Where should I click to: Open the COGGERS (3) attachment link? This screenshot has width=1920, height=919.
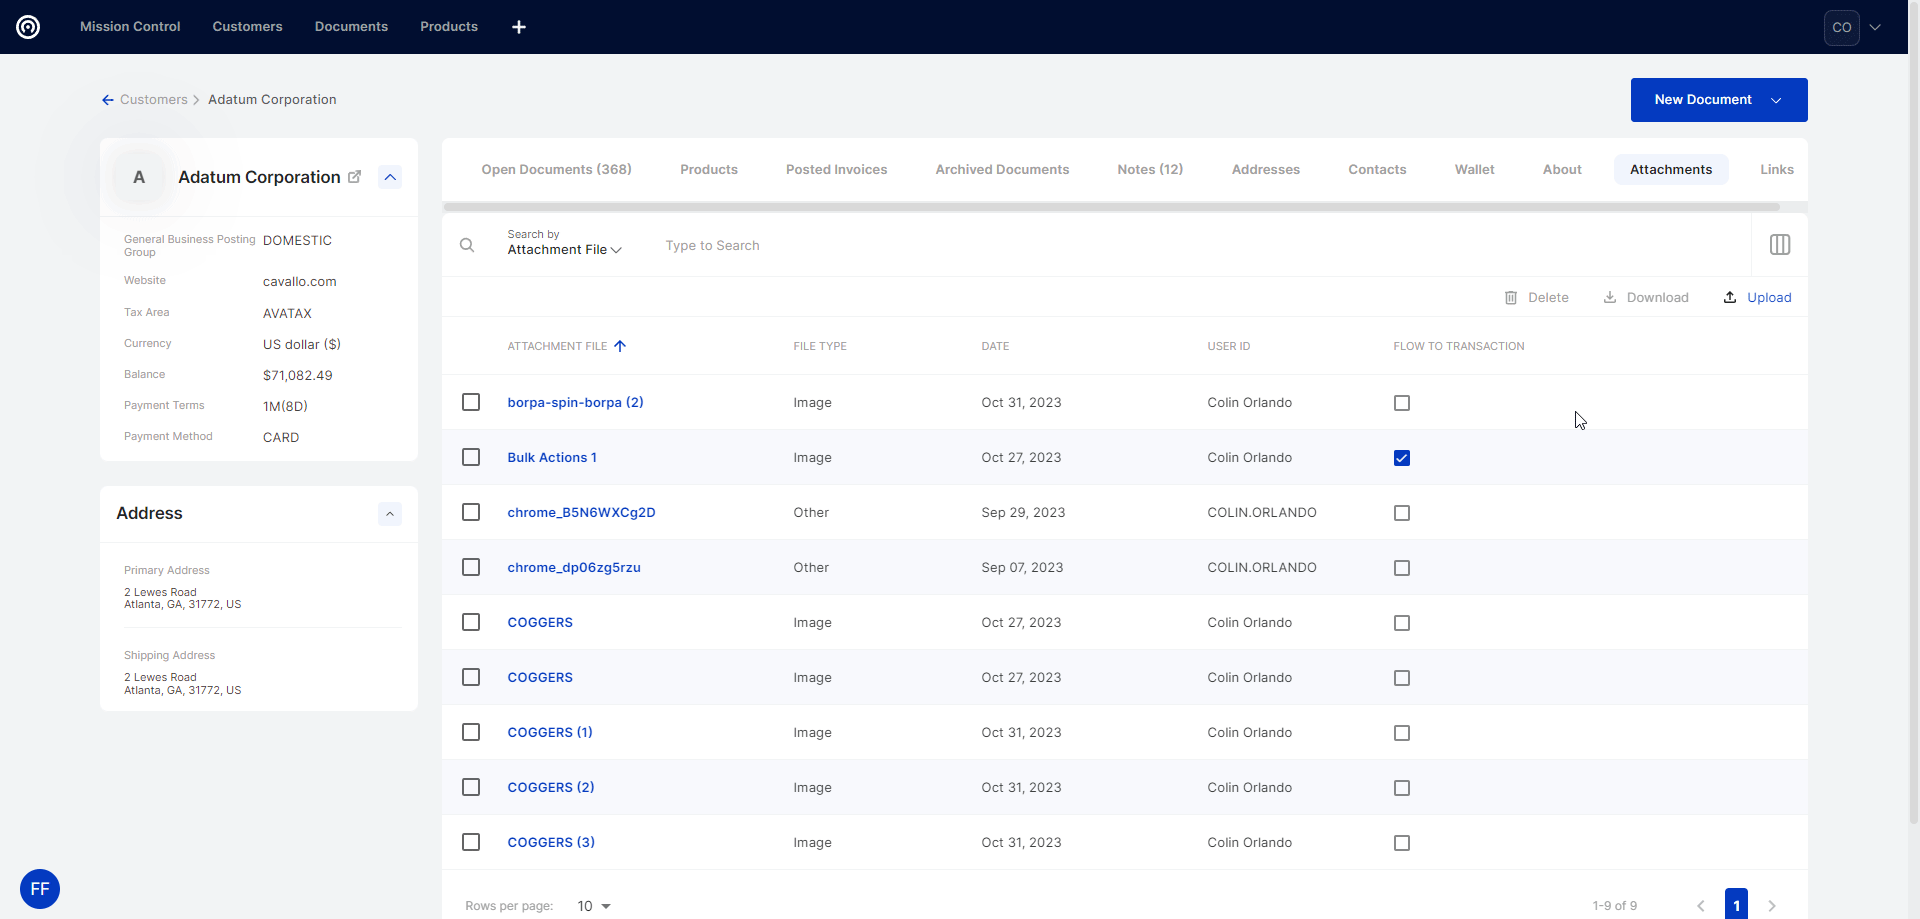(x=550, y=842)
